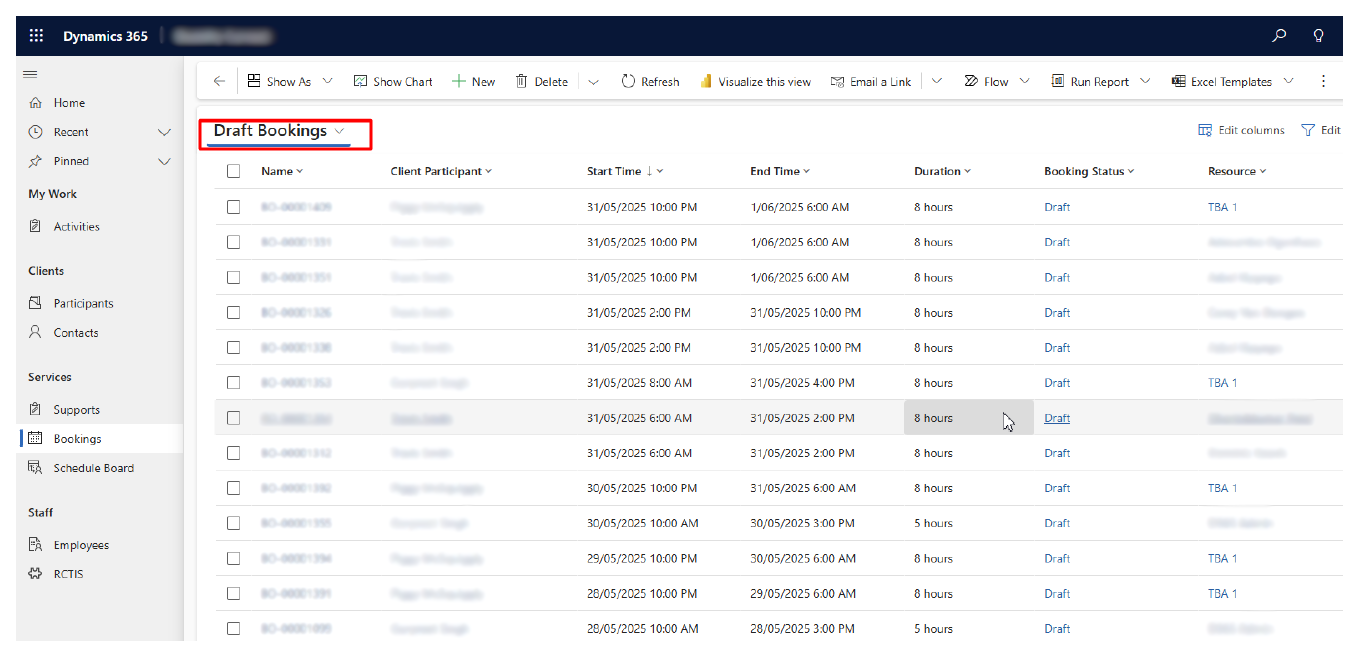Tick the select-all checkbox in header
The image size is (1366, 670).
233,171
